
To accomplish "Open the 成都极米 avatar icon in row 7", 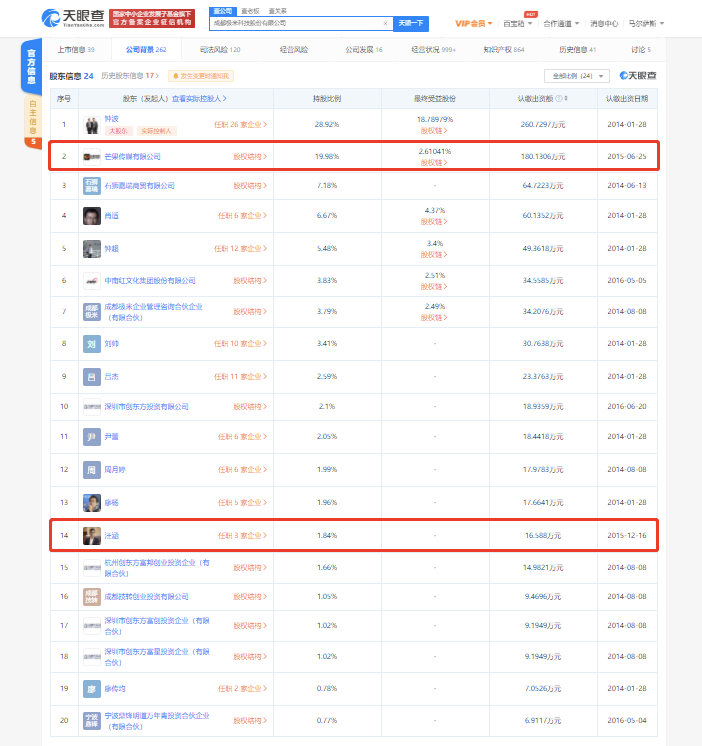I will (x=92, y=312).
